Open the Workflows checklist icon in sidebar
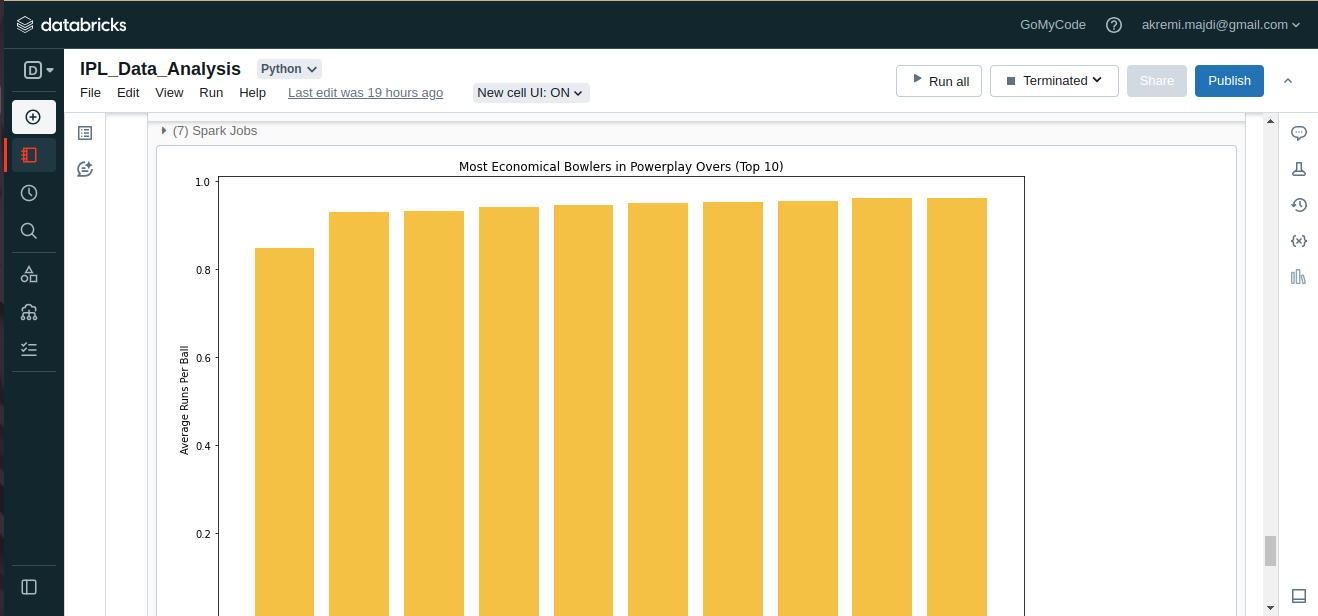Screen dimensions: 1318x616 (x=29, y=349)
